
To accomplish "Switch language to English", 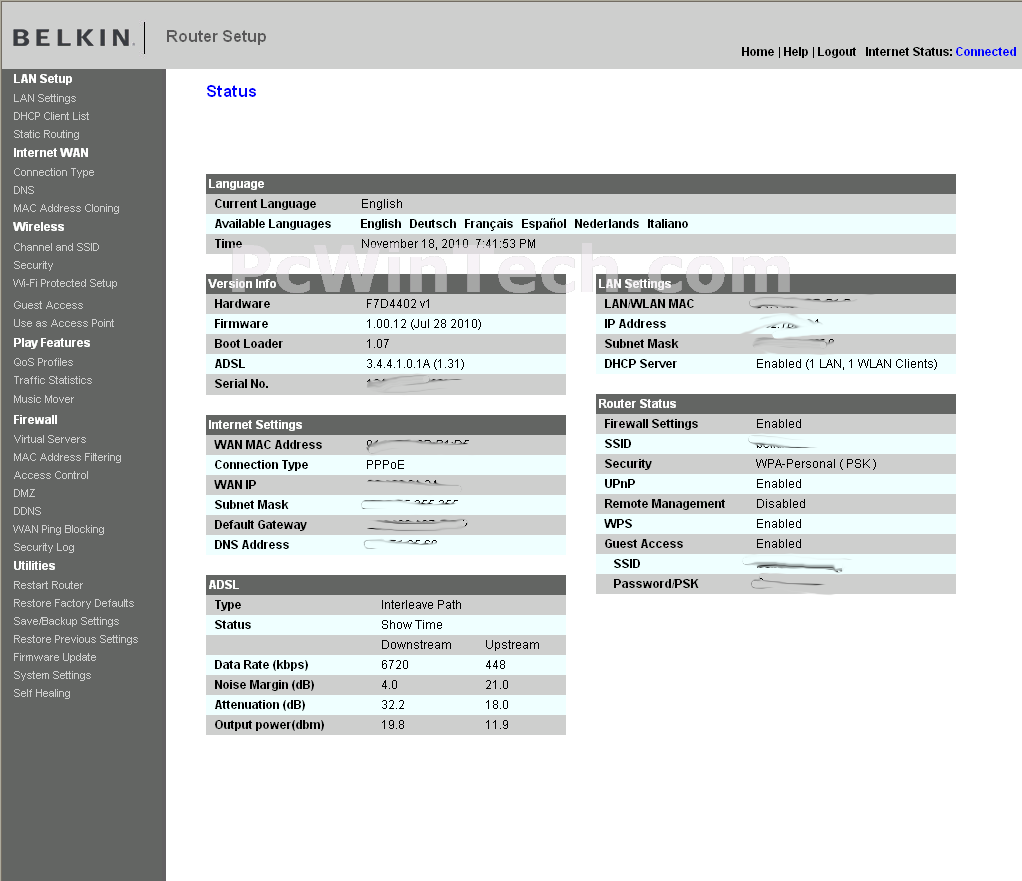I will pyautogui.click(x=381, y=224).
